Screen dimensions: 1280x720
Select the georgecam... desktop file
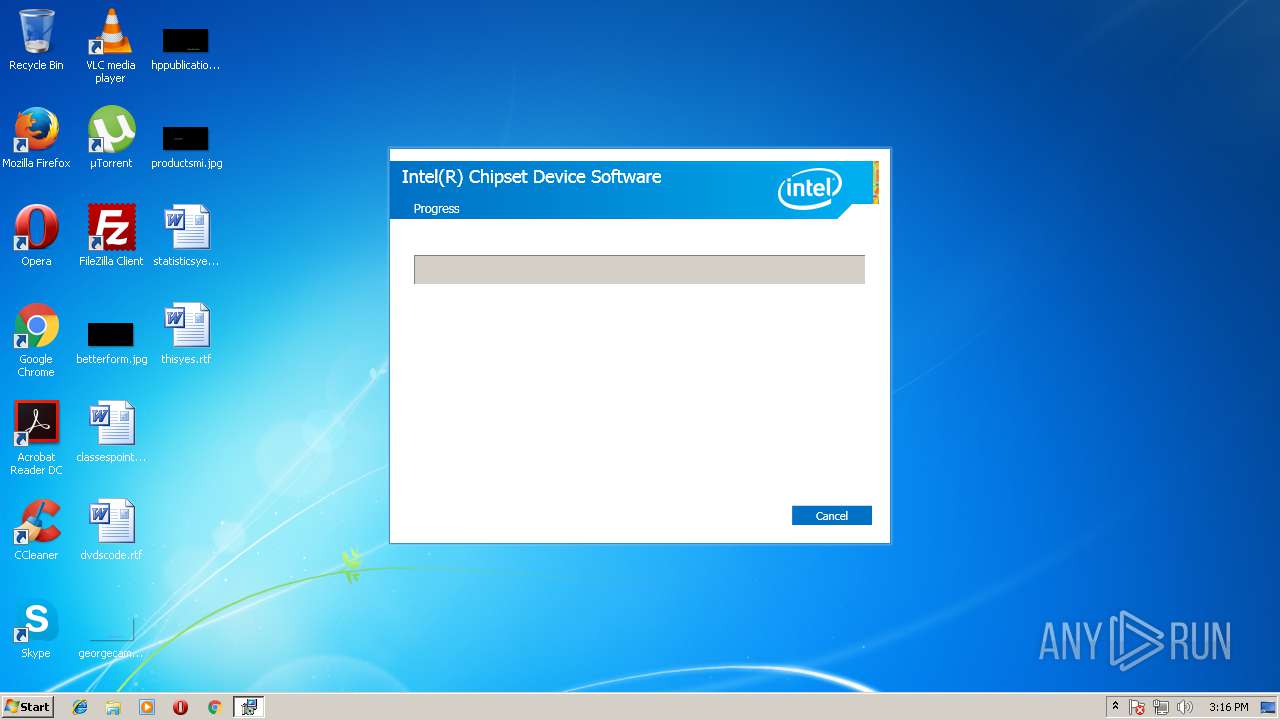click(111, 637)
